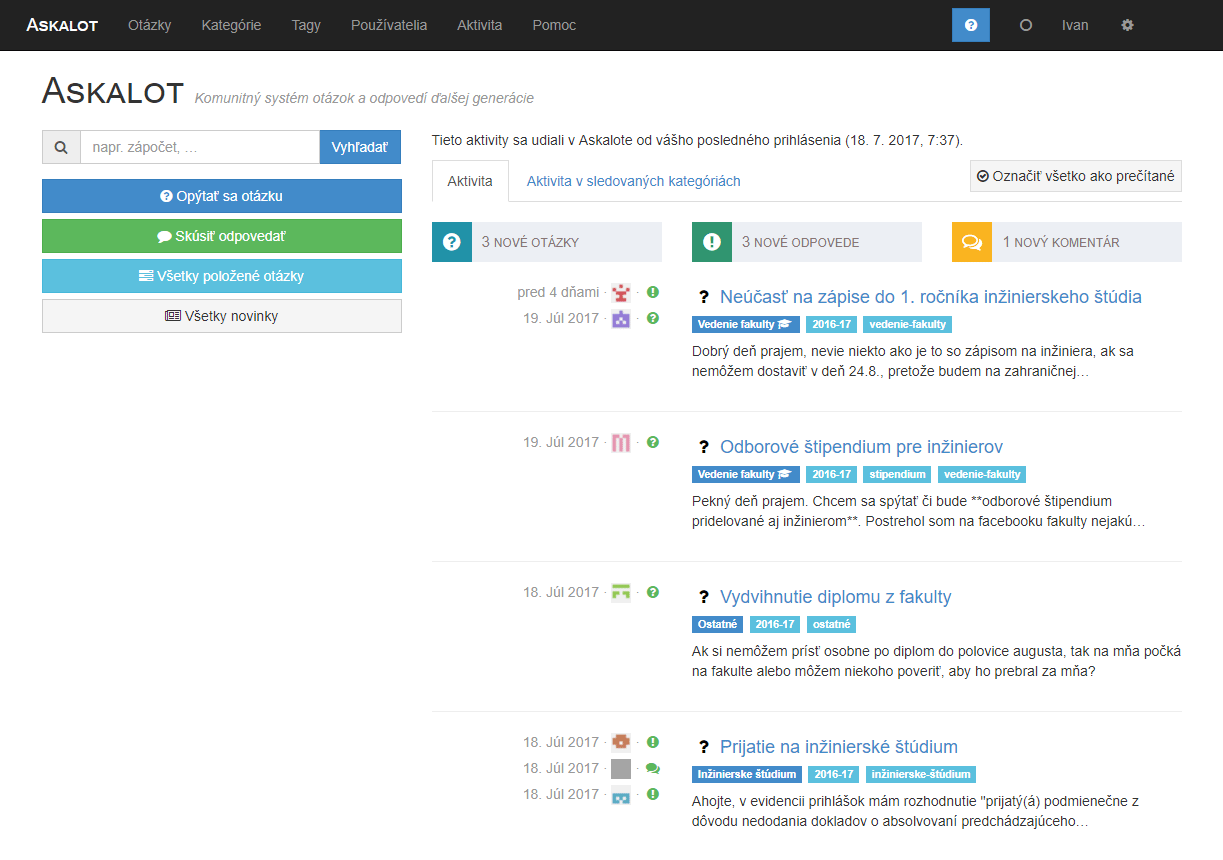Open the Používatelia navigation item
This screenshot has width=1223, height=860.
click(388, 25)
